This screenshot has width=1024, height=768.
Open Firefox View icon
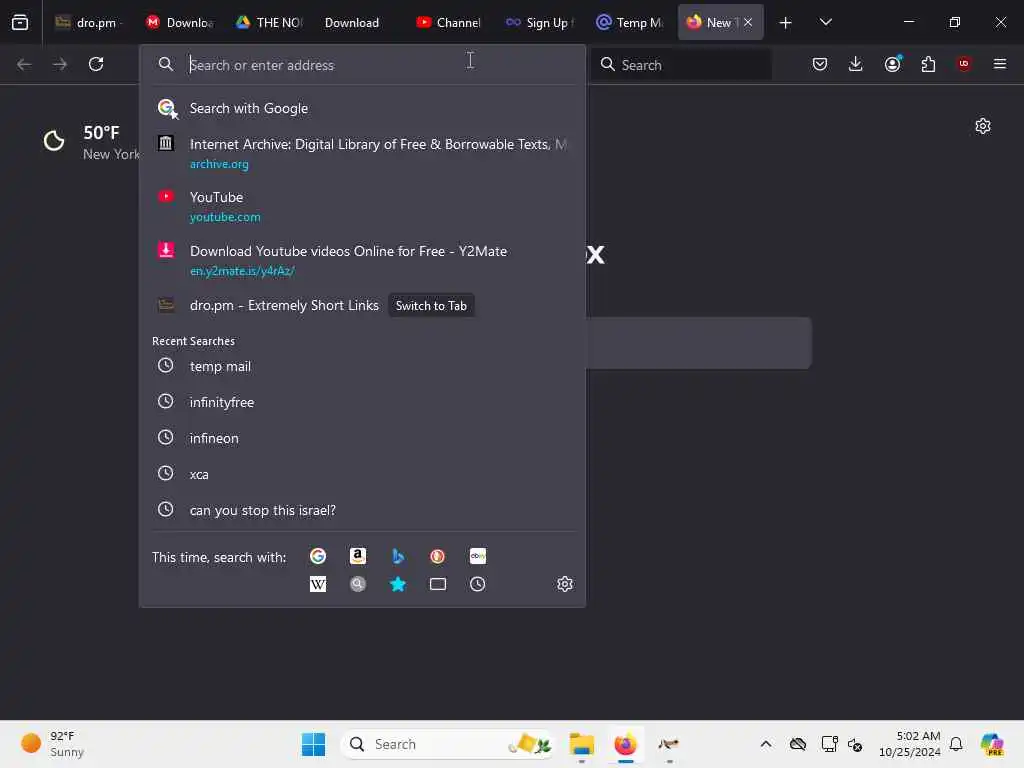(20, 22)
